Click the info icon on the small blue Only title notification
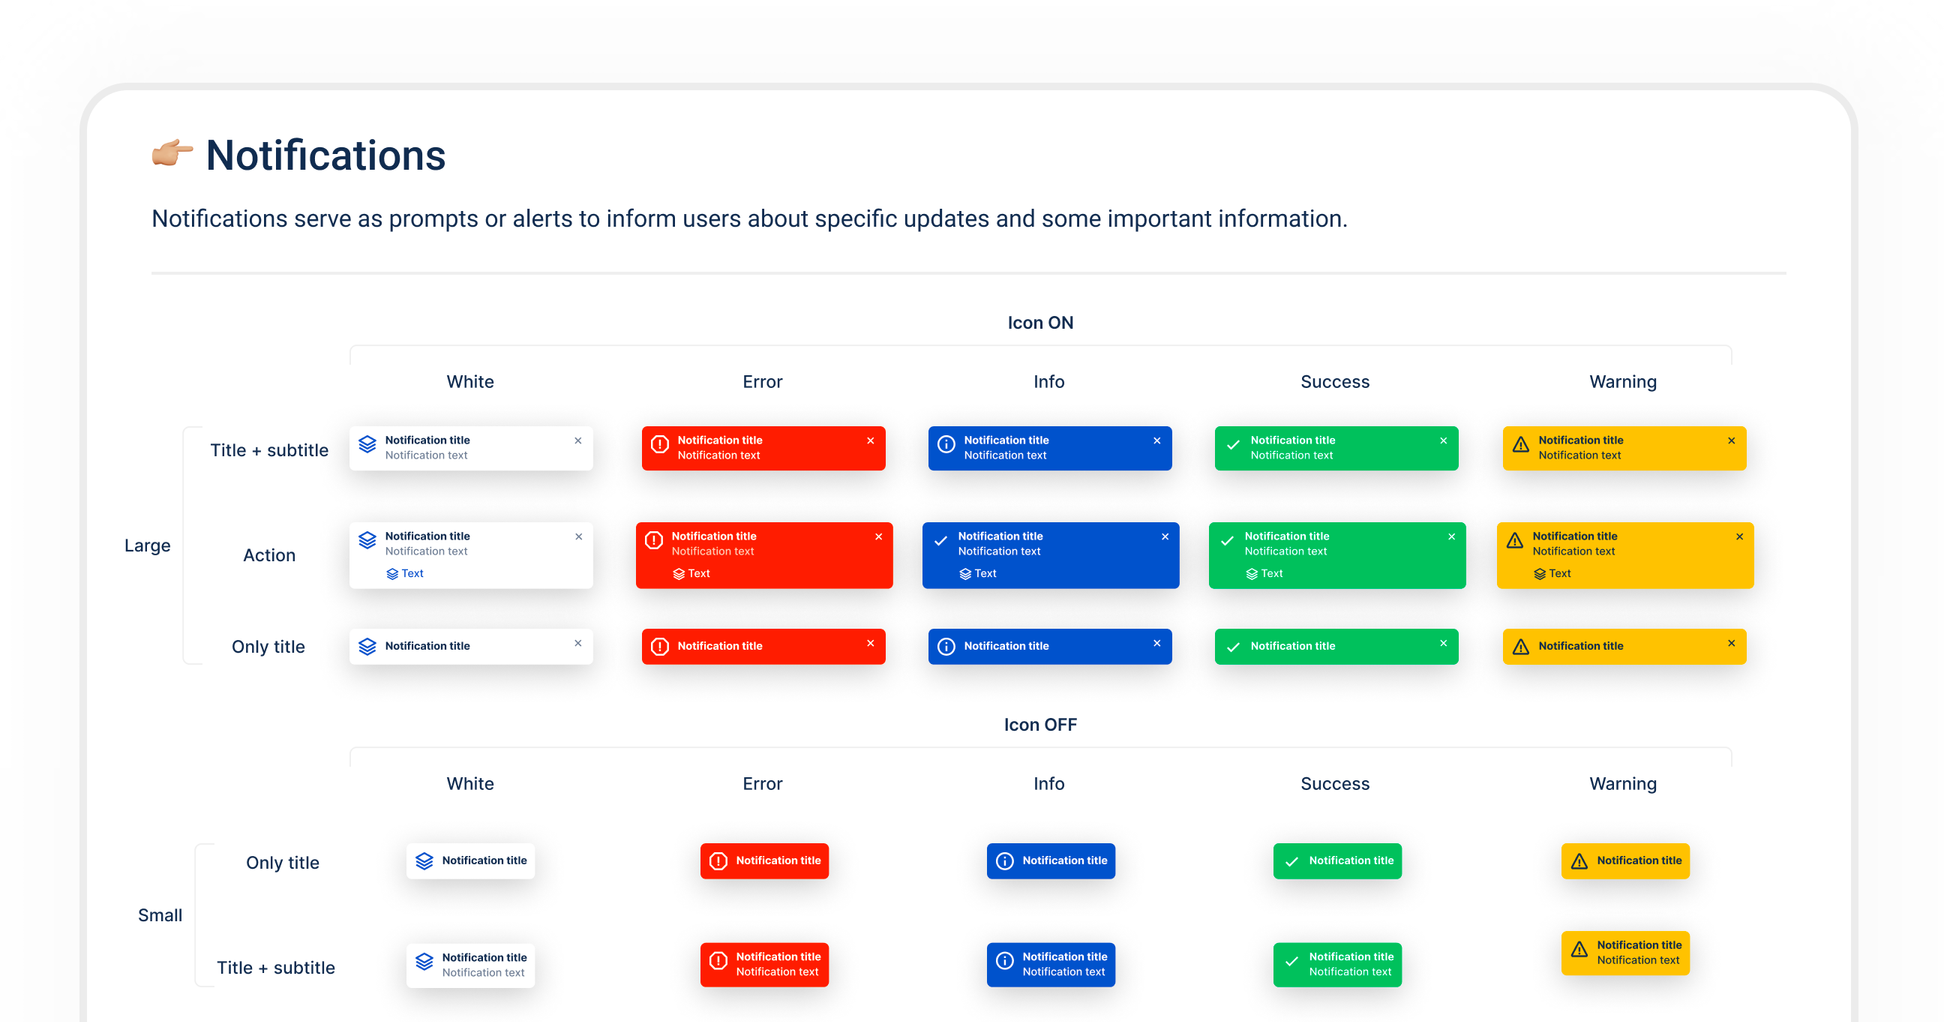Image resolution: width=1944 pixels, height=1022 pixels. pos(1003,860)
